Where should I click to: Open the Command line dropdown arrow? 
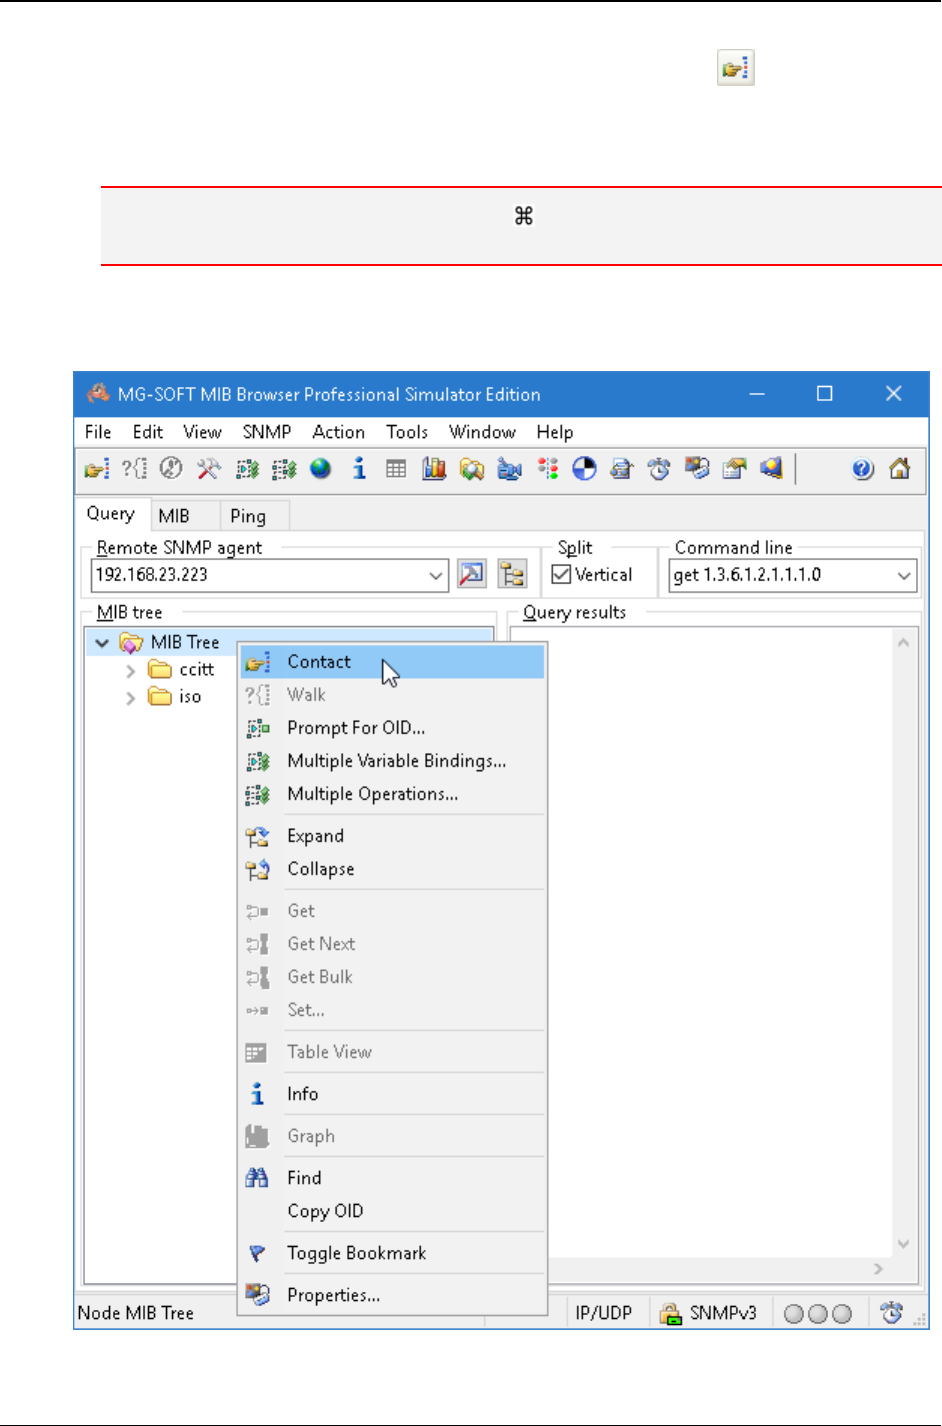904,575
